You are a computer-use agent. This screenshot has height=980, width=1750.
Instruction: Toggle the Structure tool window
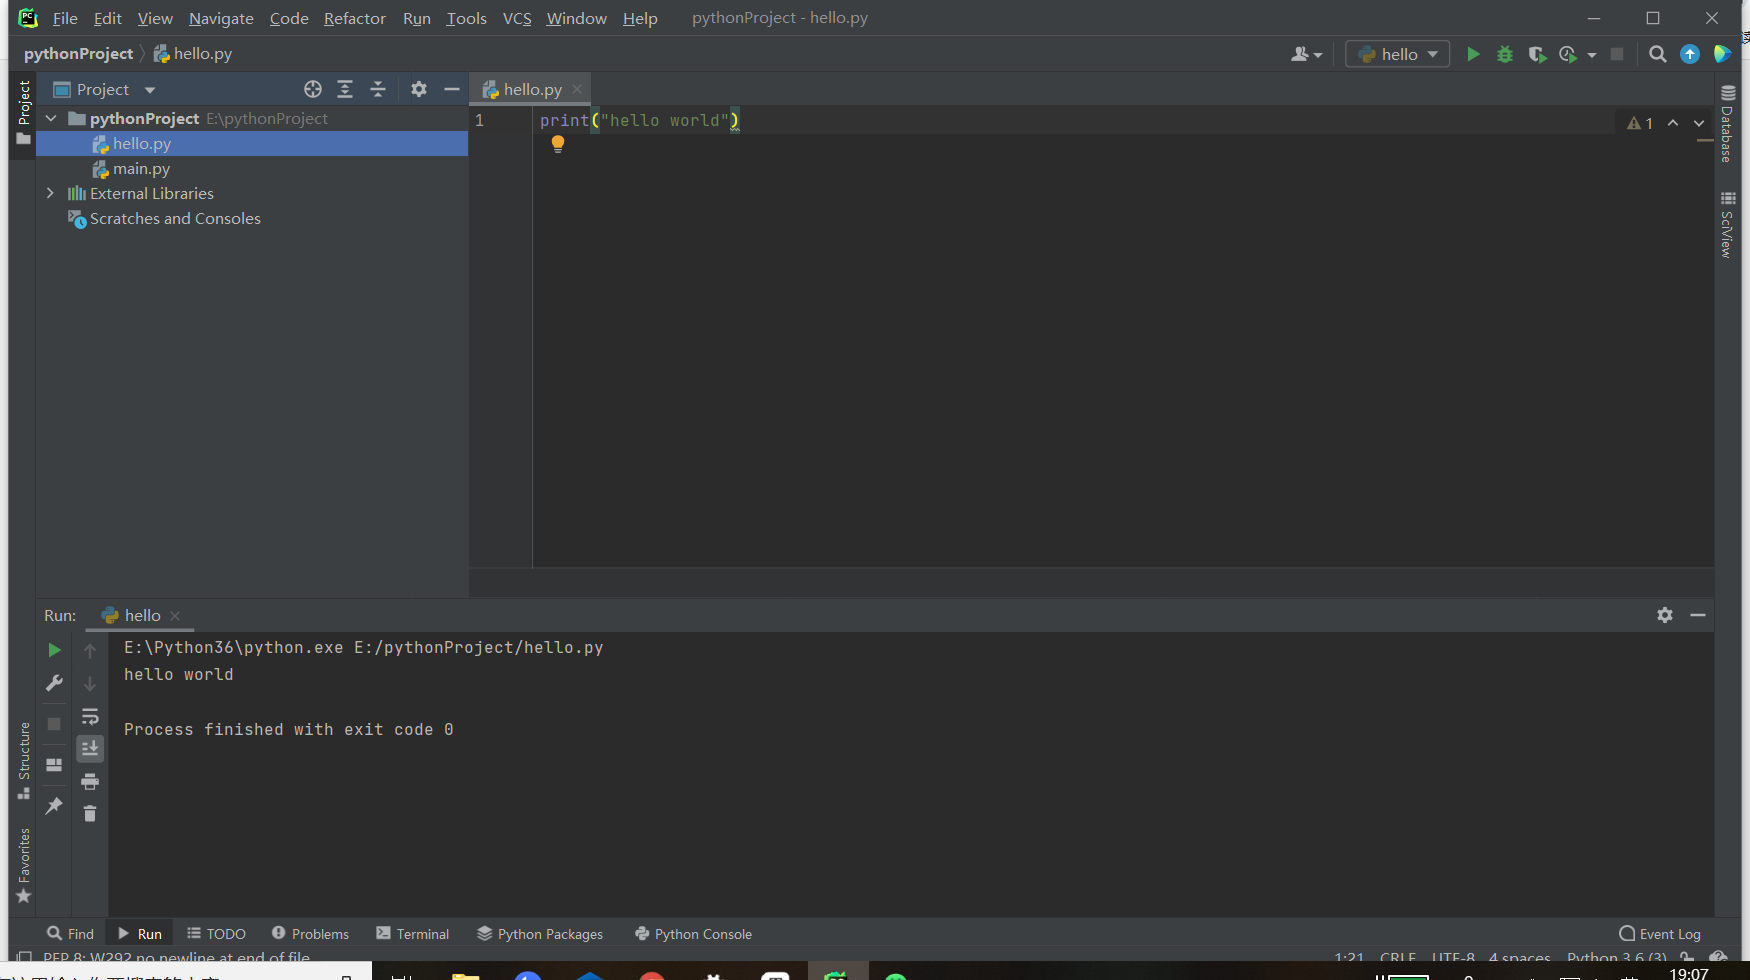point(23,760)
